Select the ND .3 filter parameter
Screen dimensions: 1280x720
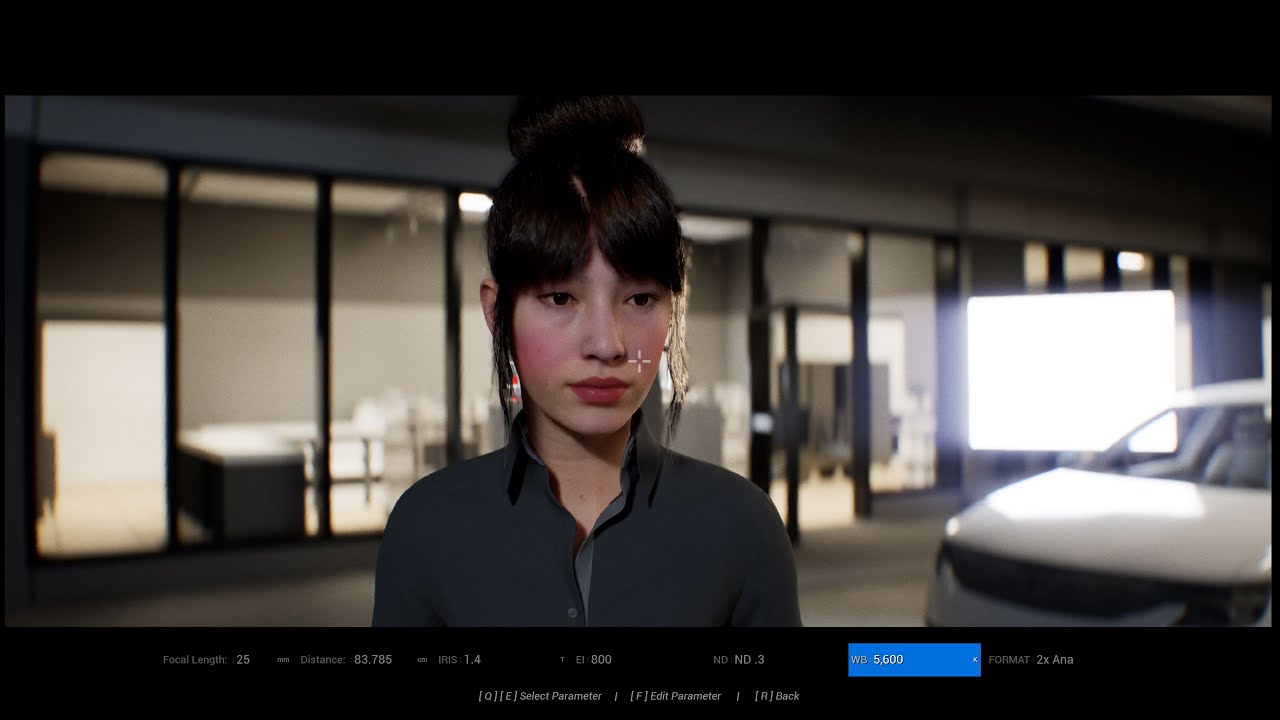click(739, 660)
